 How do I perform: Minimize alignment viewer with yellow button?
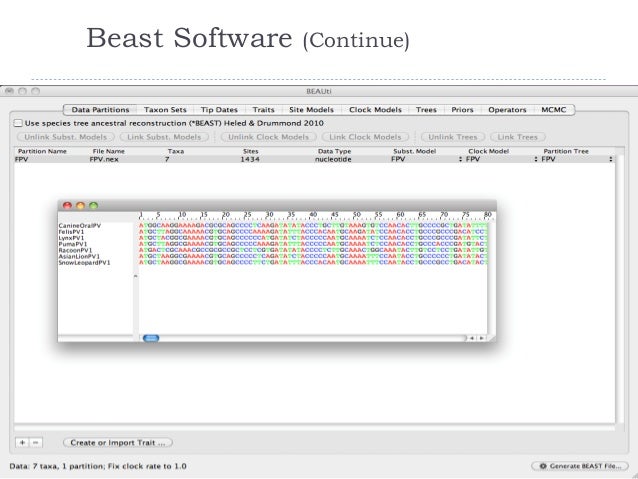[x=81, y=206]
